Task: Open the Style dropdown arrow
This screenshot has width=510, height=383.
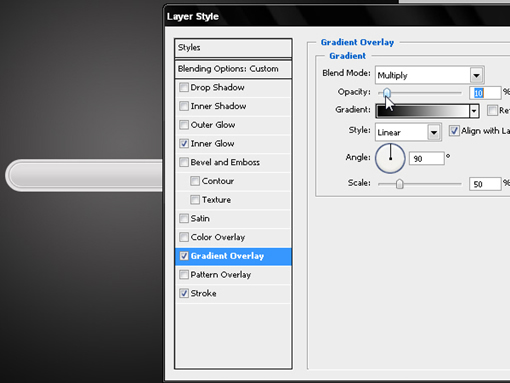Action: pyautogui.click(x=434, y=132)
